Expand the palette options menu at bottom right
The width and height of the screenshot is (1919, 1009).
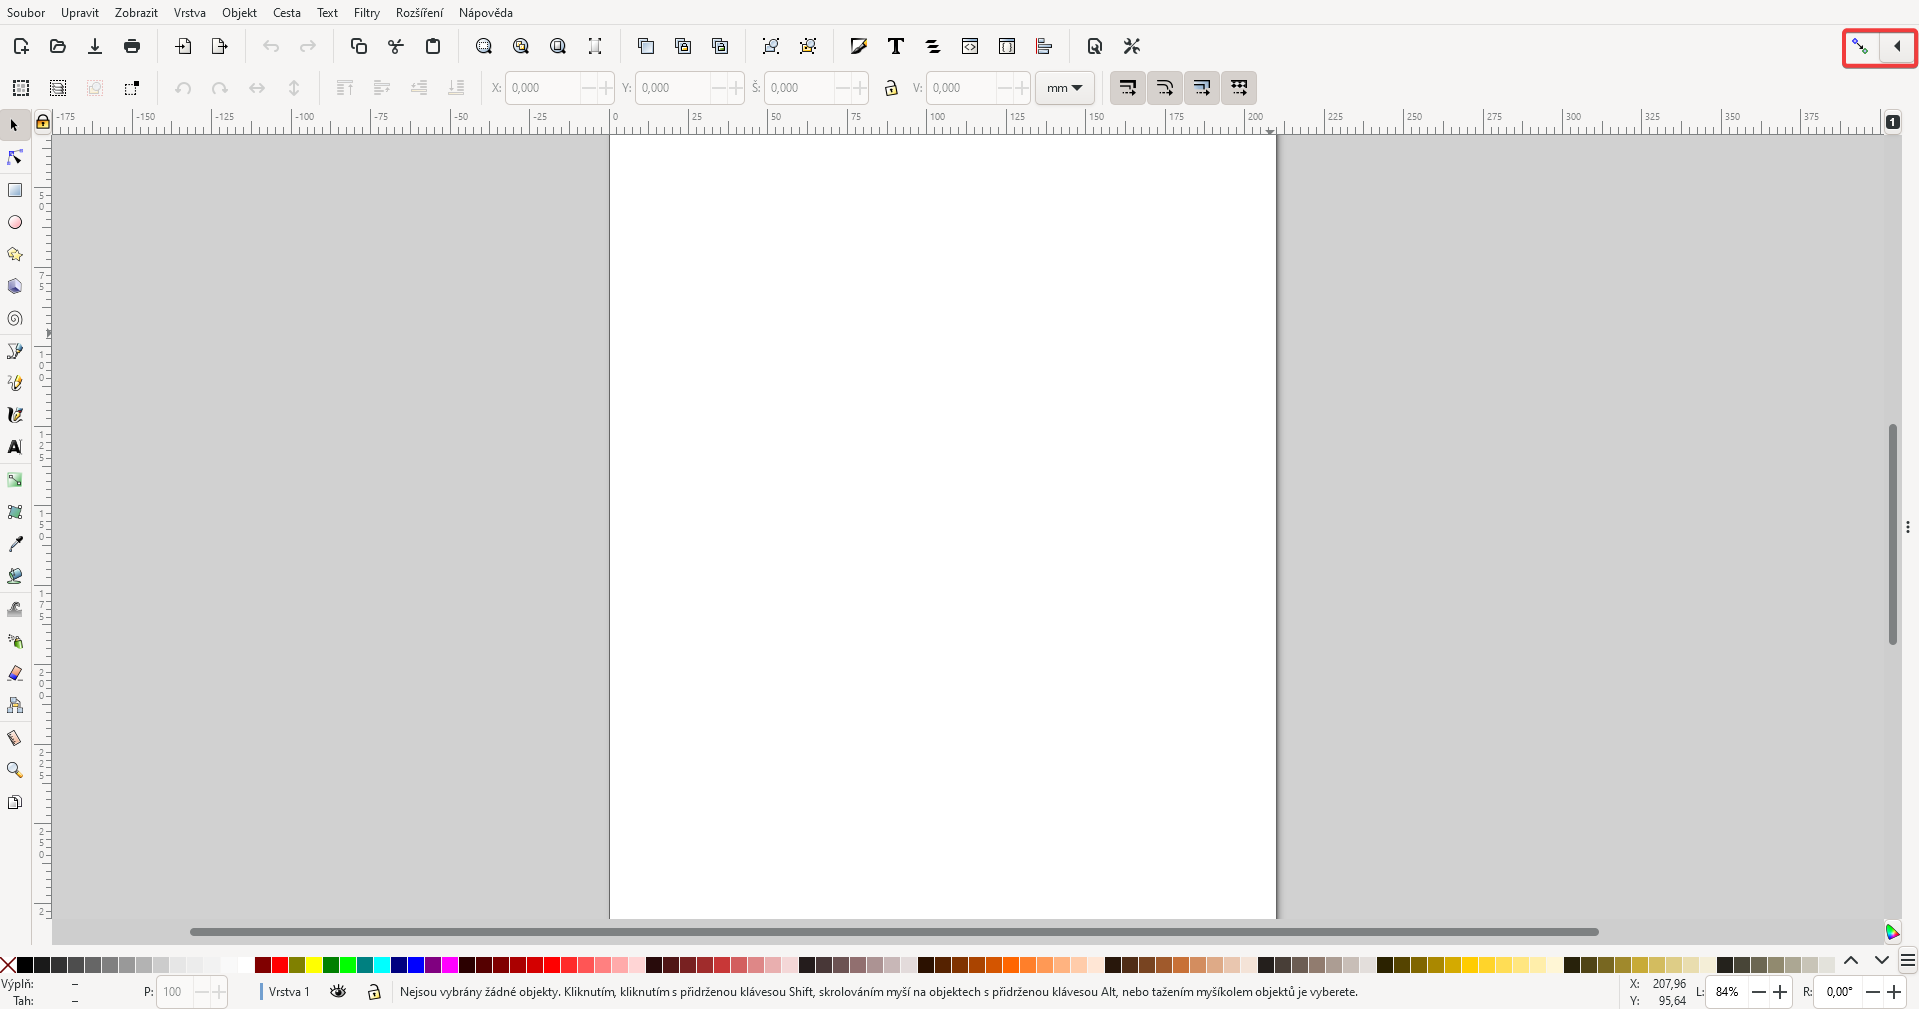point(1909,961)
